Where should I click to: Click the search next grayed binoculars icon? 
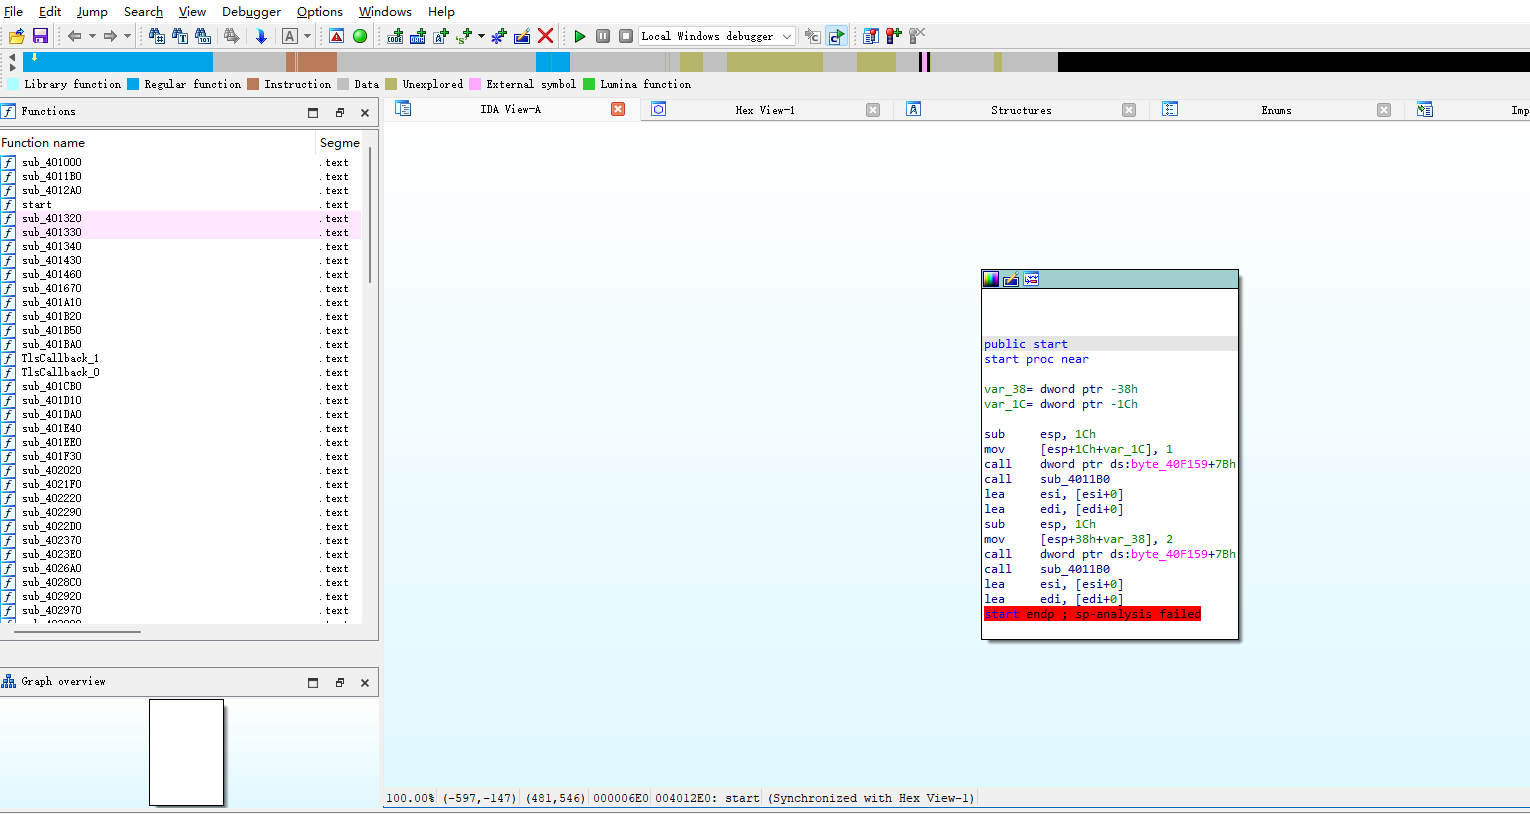232,36
